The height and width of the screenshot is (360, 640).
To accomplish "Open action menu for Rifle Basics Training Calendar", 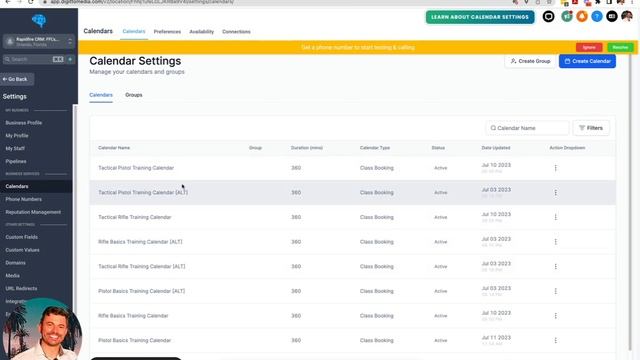I will pyautogui.click(x=556, y=316).
